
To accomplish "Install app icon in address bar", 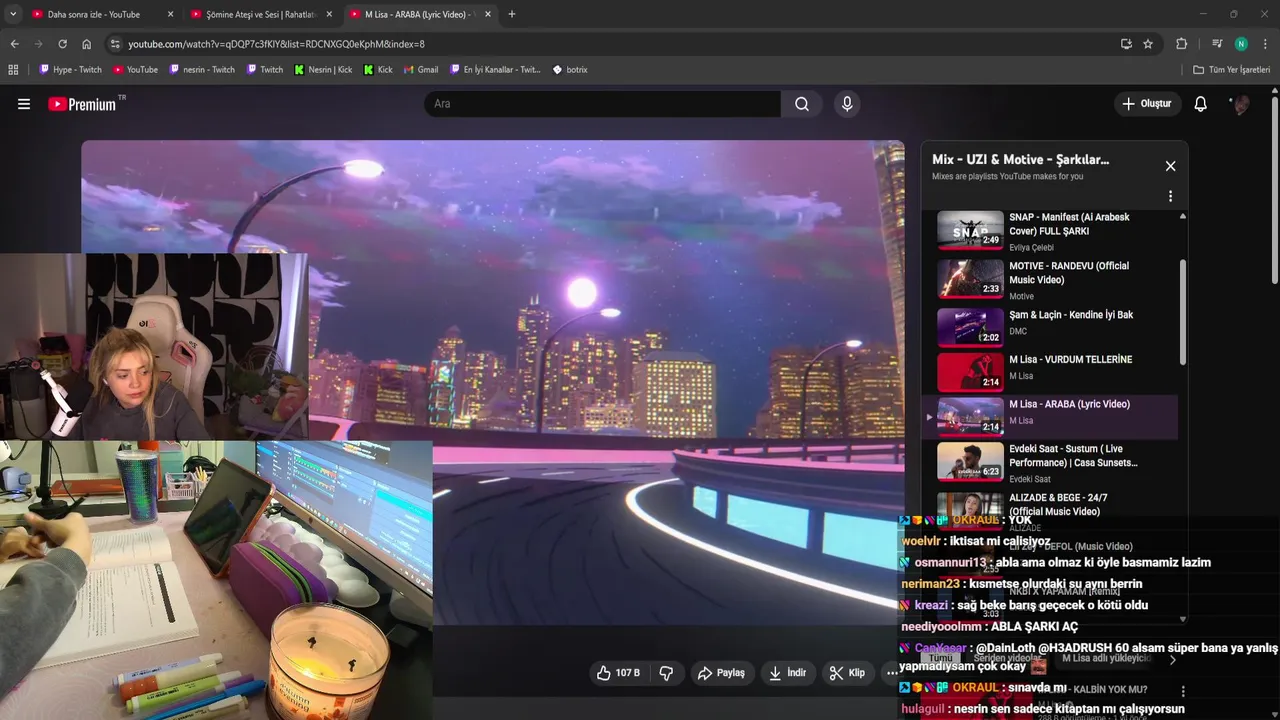I will tap(1126, 44).
